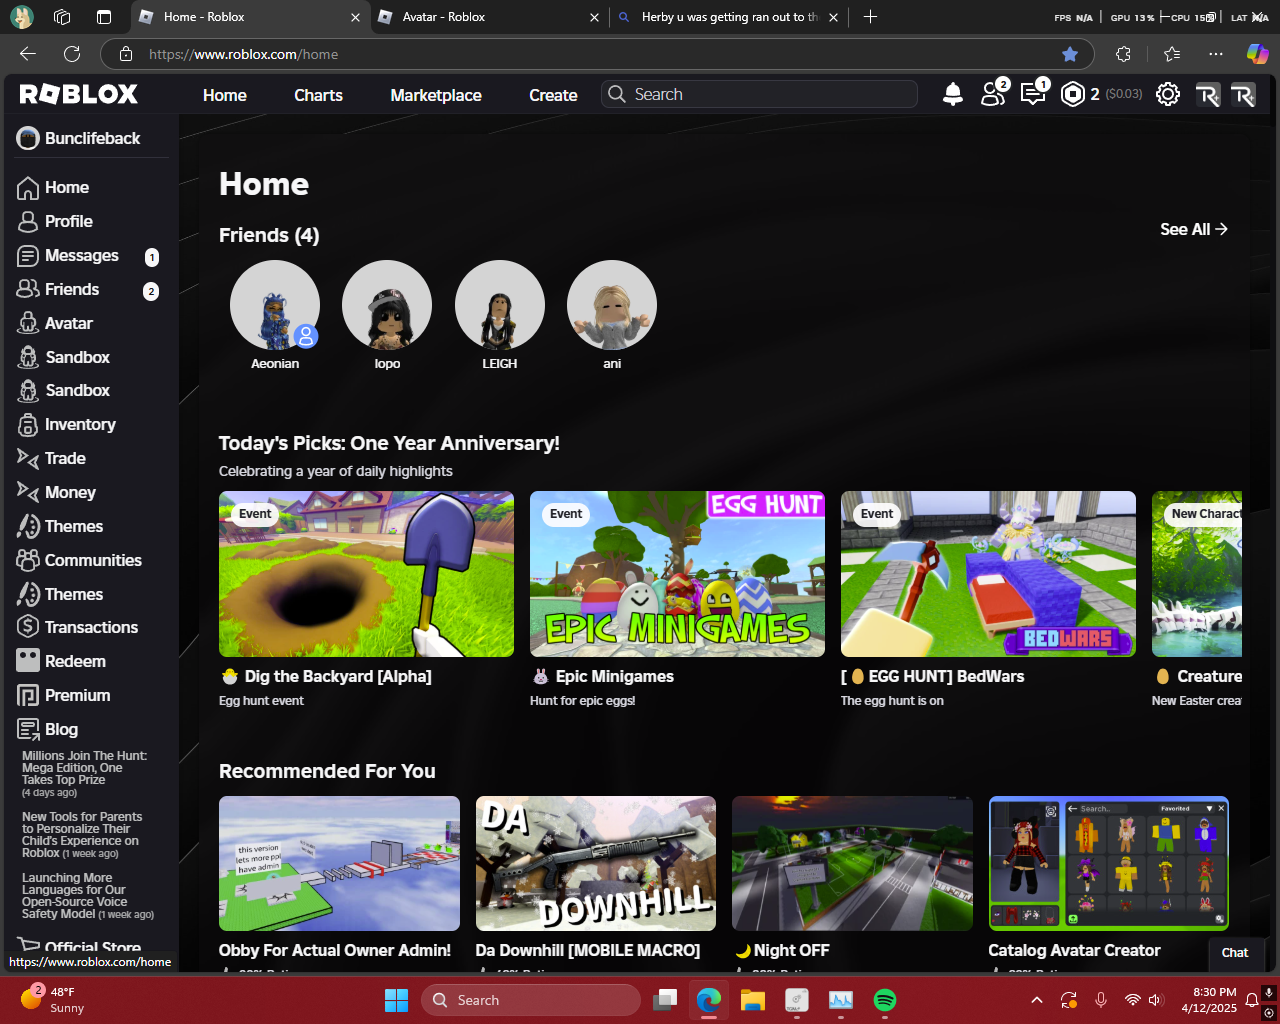Open Bunclifeback profile link in sidebar
The image size is (1280, 1024).
(x=79, y=138)
